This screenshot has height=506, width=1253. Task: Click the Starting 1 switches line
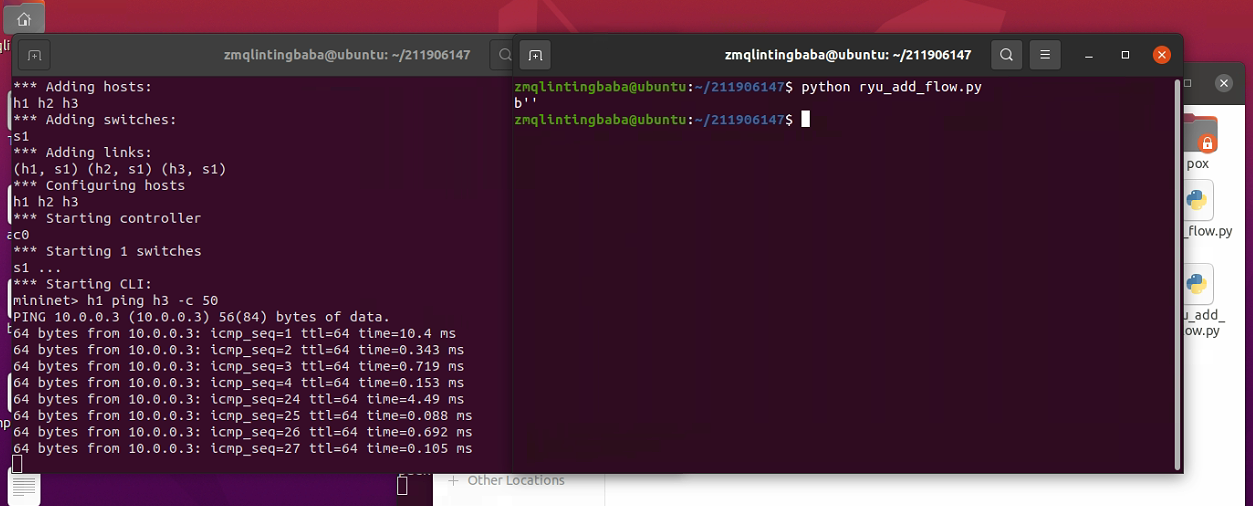pyautogui.click(x=107, y=251)
